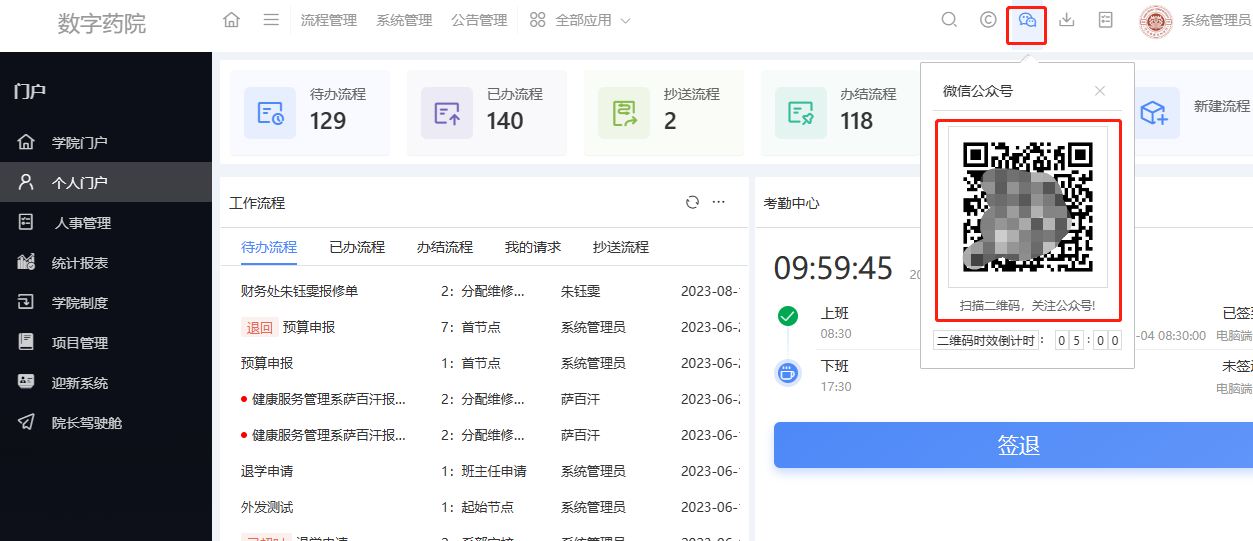The height and width of the screenshot is (541, 1253).
Task: Click the 新建流程 label
Action: [1222, 106]
